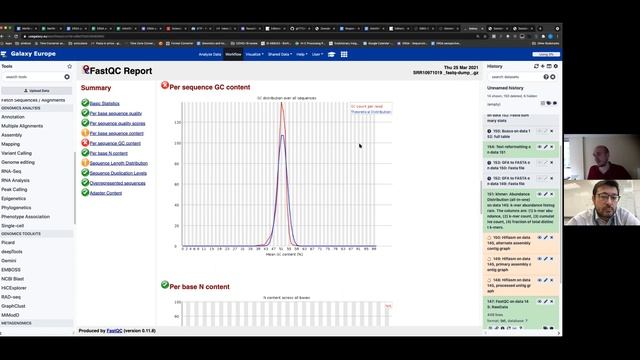This screenshot has width=640, height=360.
Task: Clear the dataset search with round icon
Action: point(553,77)
